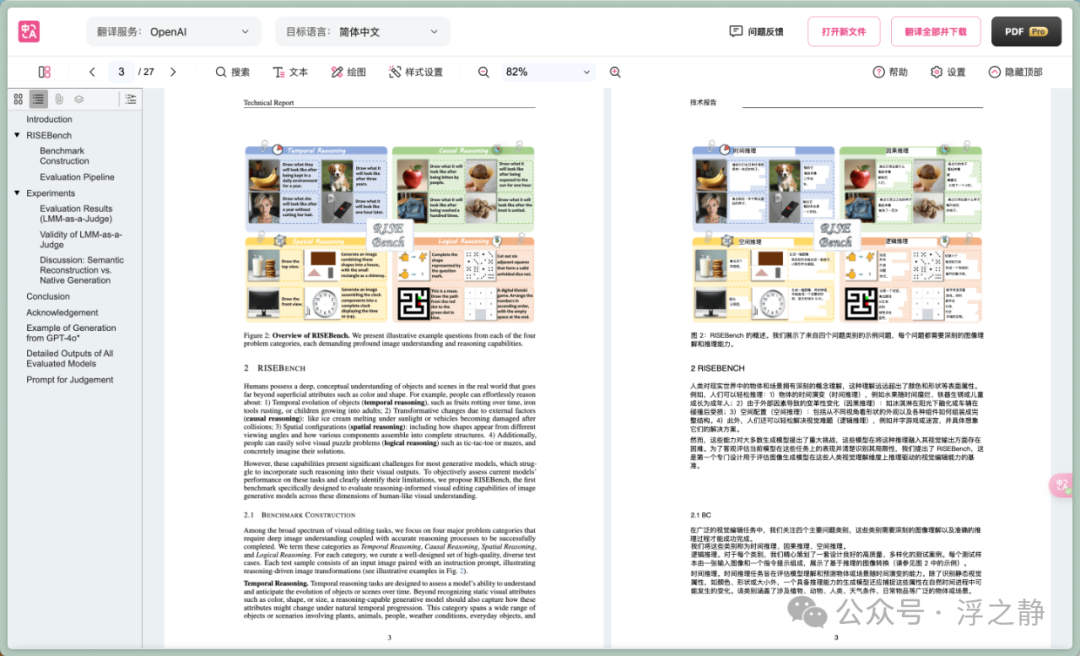
Task: Open the 82% zoom level dropdown
Action: [x=548, y=72]
